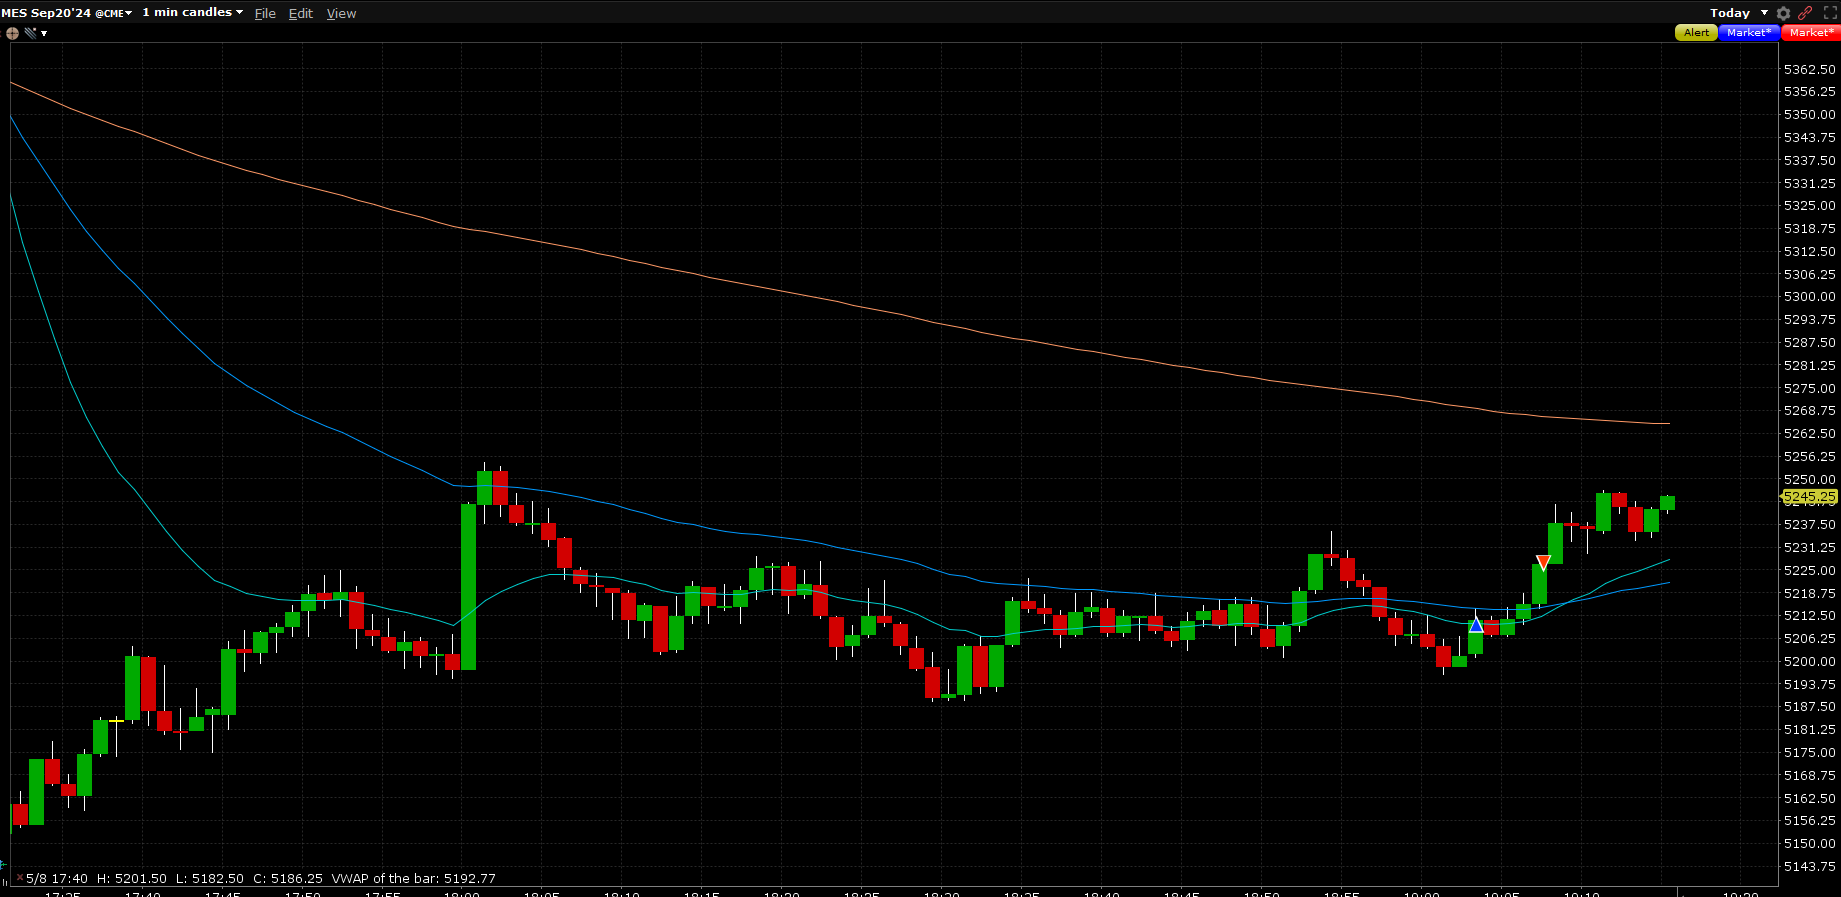Open the 1 min candles interval dropdown
Viewport: 1841px width, 897px height.
pyautogui.click(x=192, y=13)
